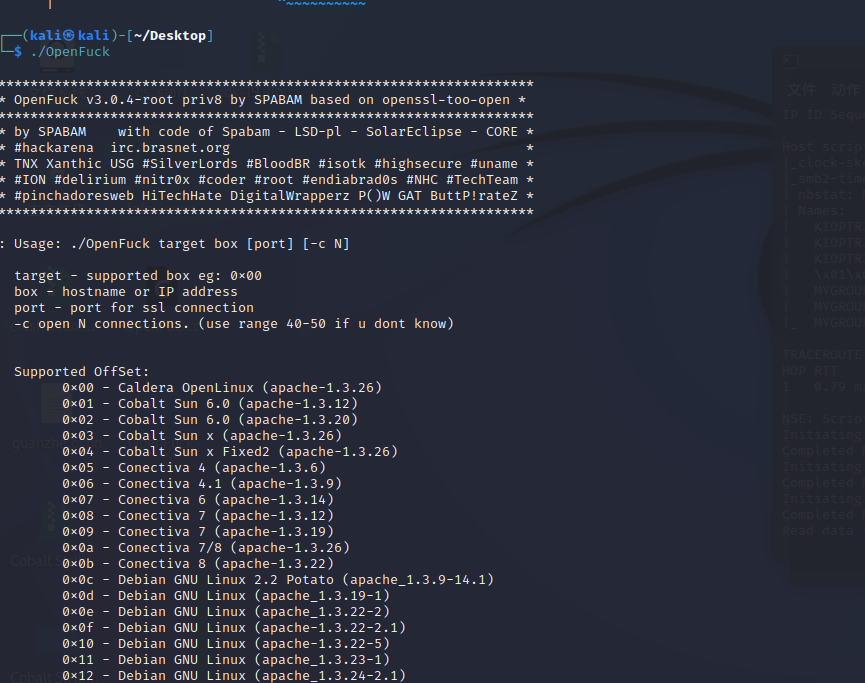Click the 0x03 Cobalt Sun x row
Image resolution: width=865 pixels, height=683 pixels.
click(202, 436)
